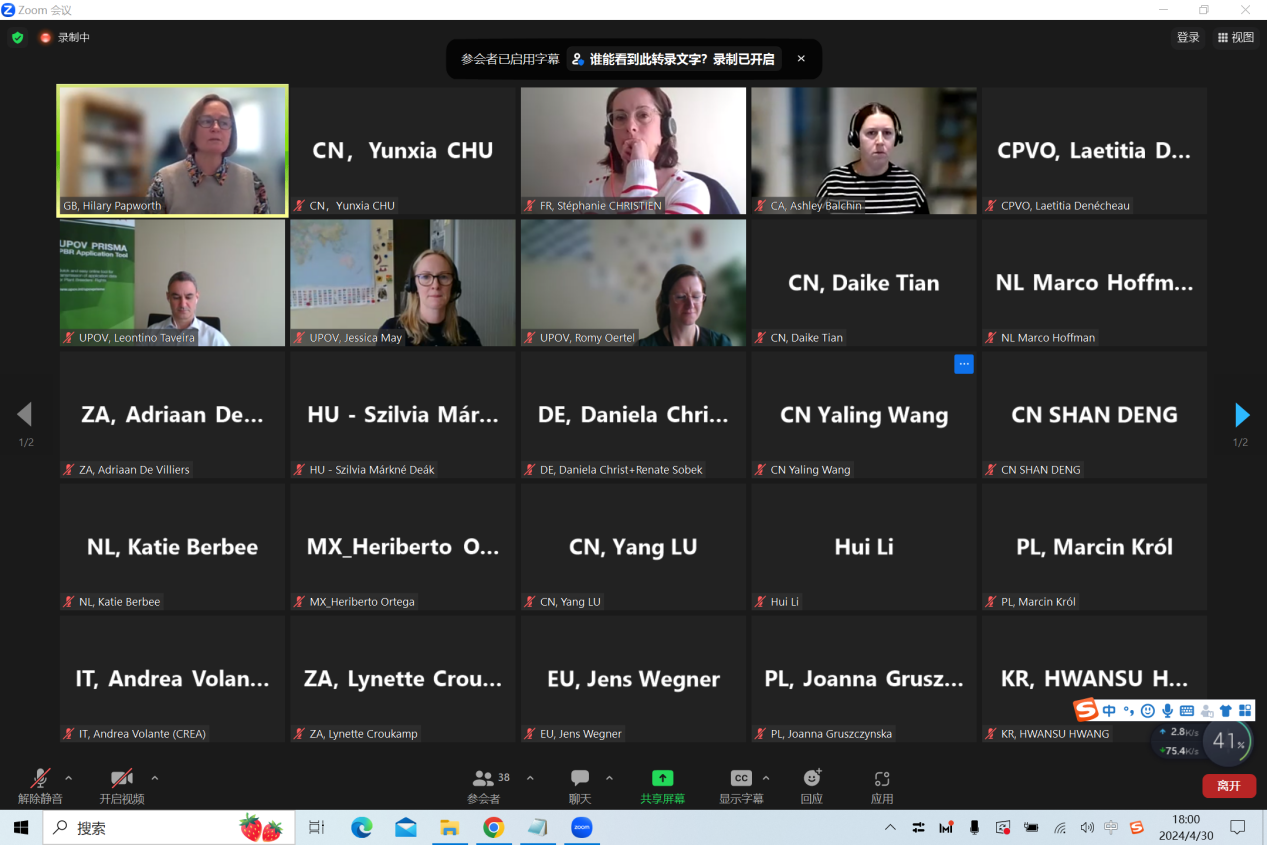This screenshot has height=845, width=1267.
Task: Expand video options arrow beside camera
Action: (154, 778)
